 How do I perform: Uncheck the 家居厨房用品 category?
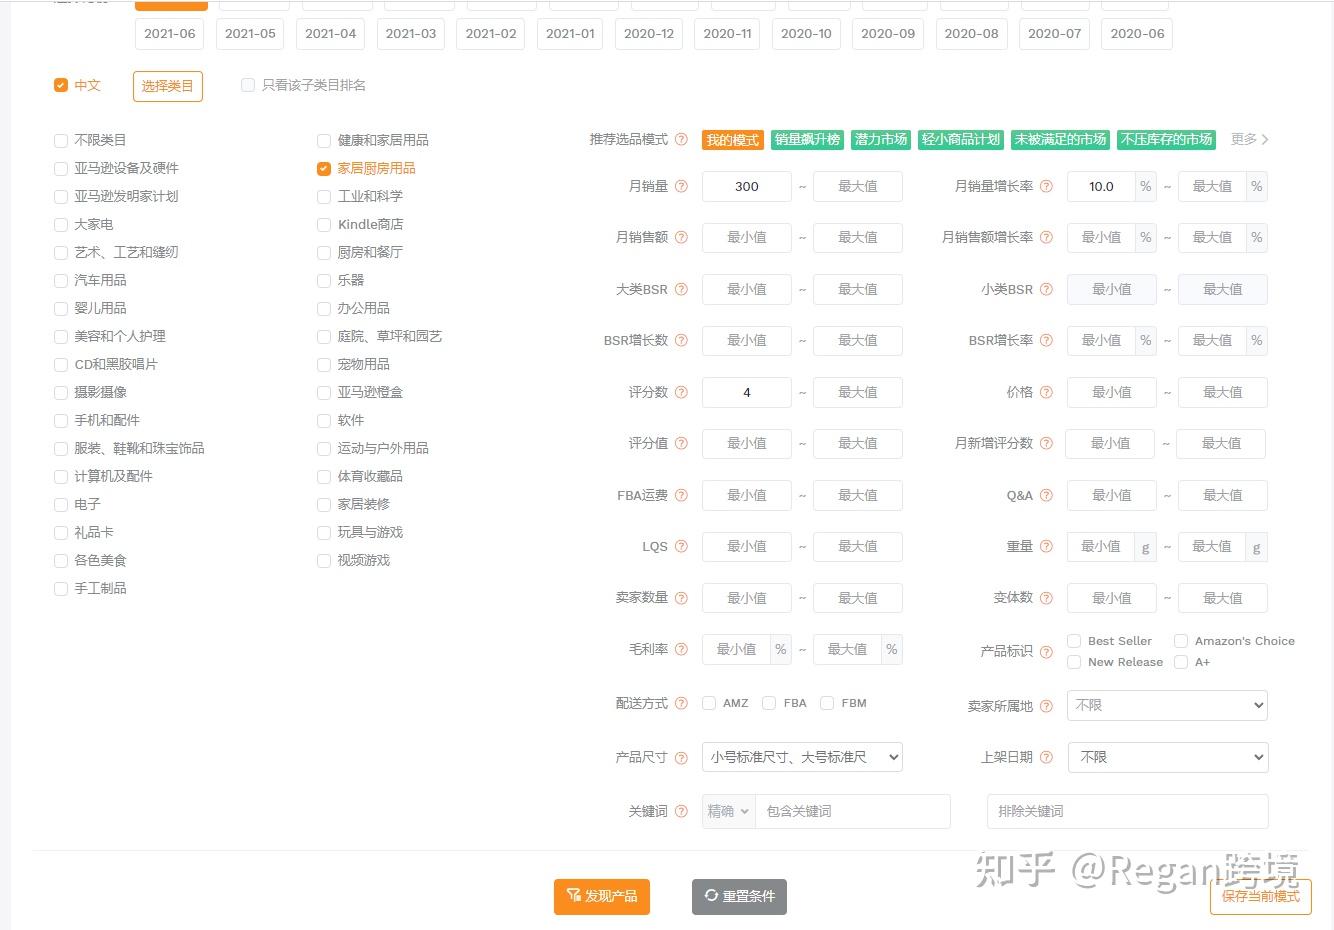click(x=324, y=168)
